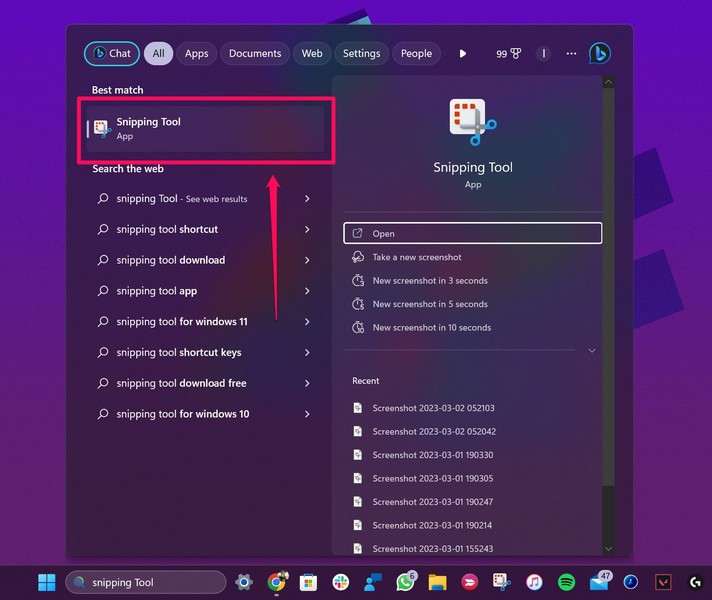Image resolution: width=712 pixels, height=600 pixels.
Task: Switch to the Web filter tab
Action: [x=312, y=54]
